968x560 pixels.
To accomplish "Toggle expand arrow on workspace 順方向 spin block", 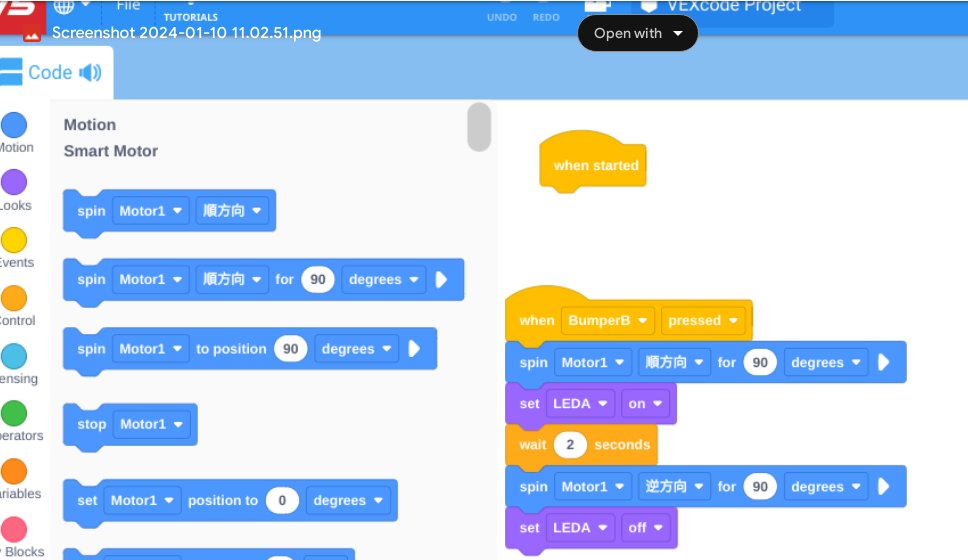I will click(x=883, y=362).
